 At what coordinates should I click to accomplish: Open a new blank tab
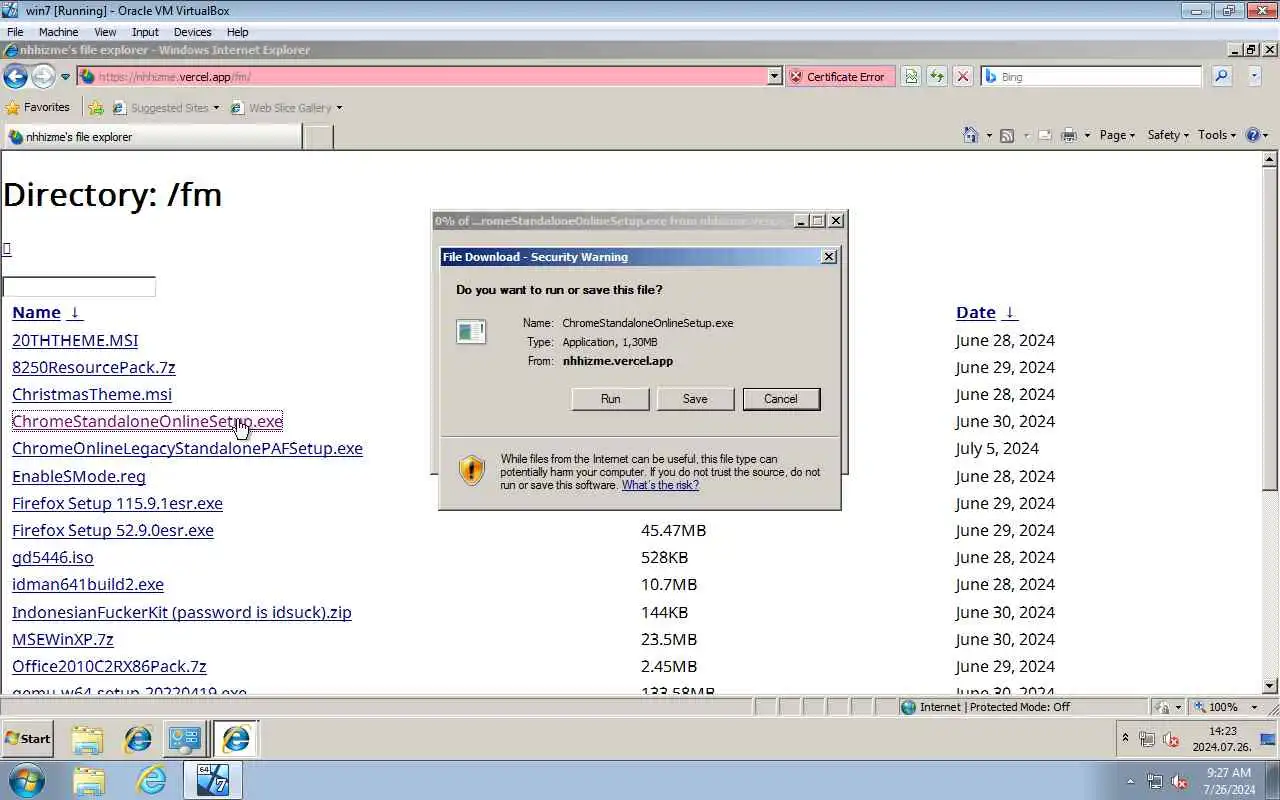tap(318, 137)
